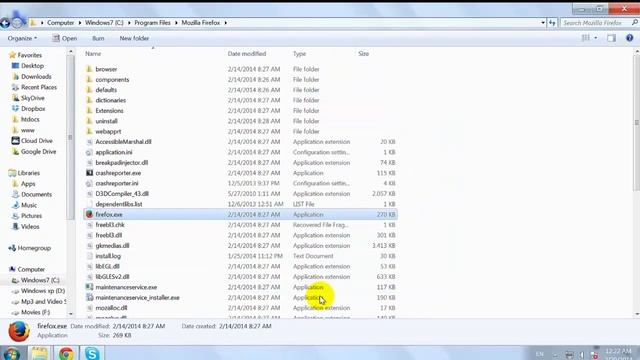Open Recent Places in sidebar

pos(39,87)
